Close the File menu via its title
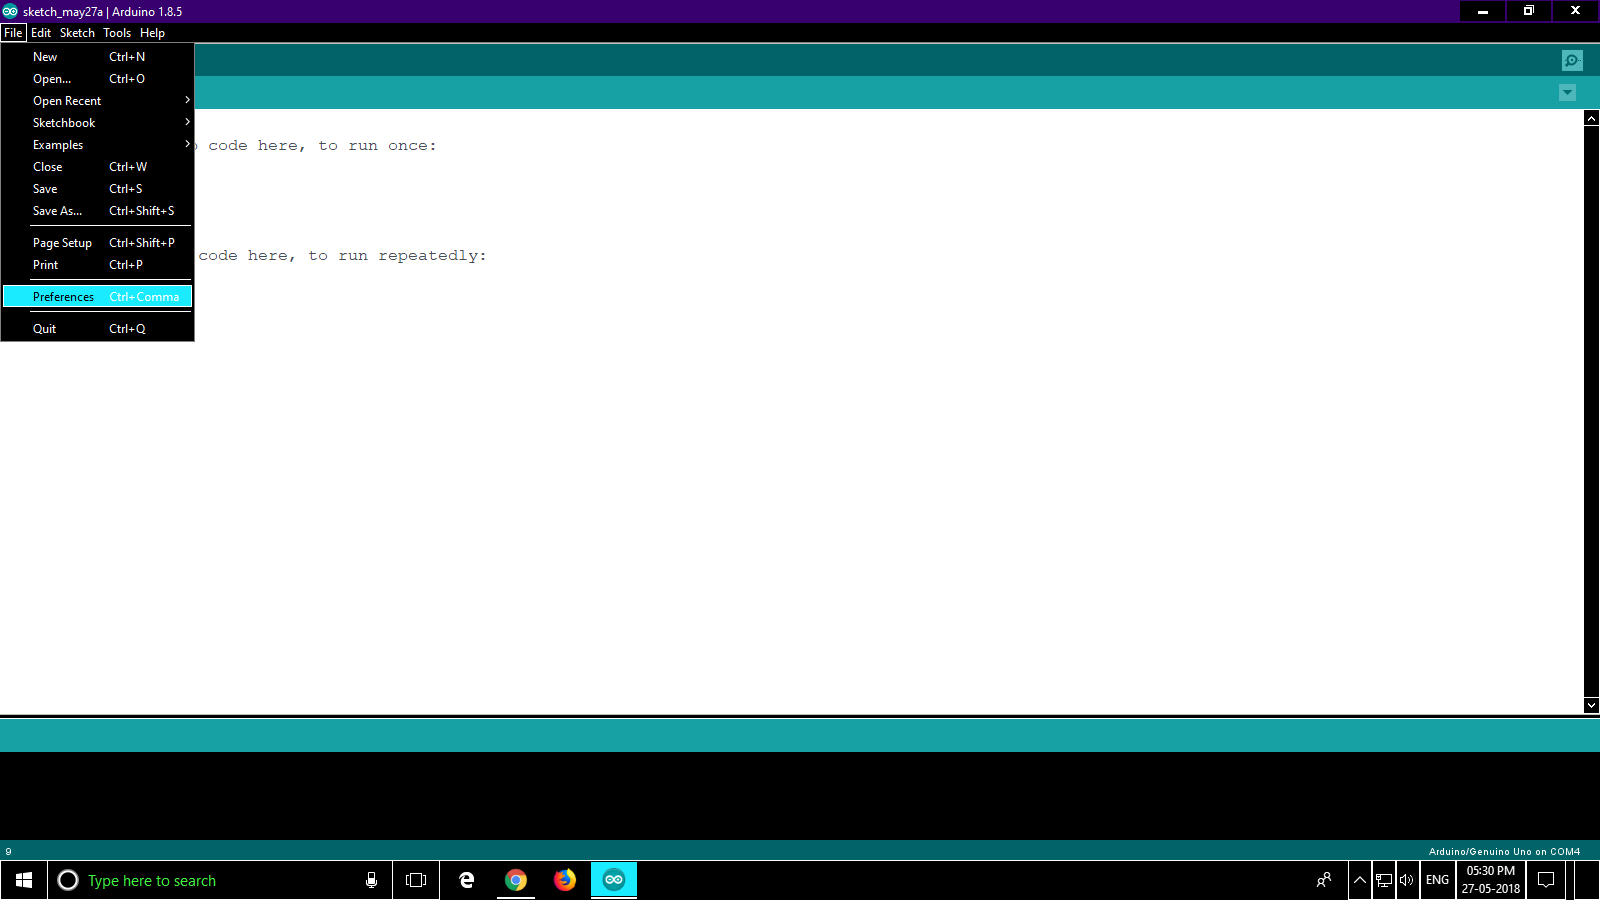This screenshot has width=1600, height=900. (x=13, y=33)
